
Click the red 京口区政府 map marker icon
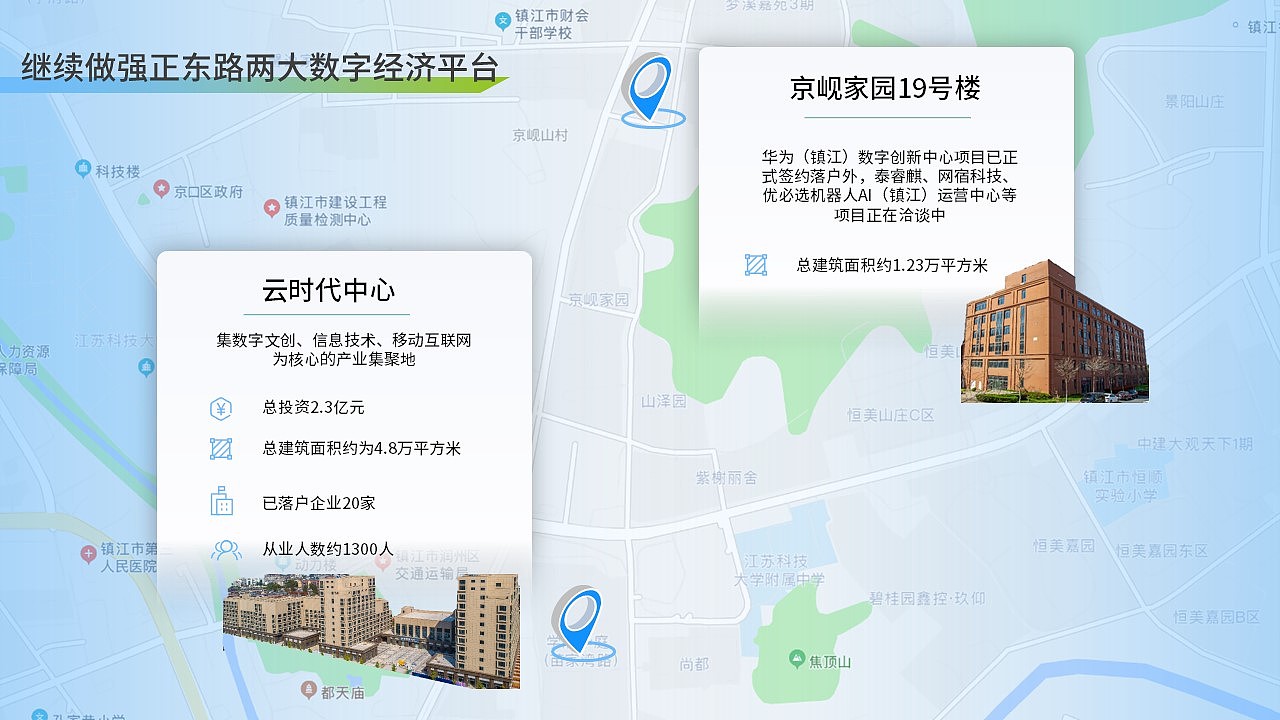click(161, 189)
